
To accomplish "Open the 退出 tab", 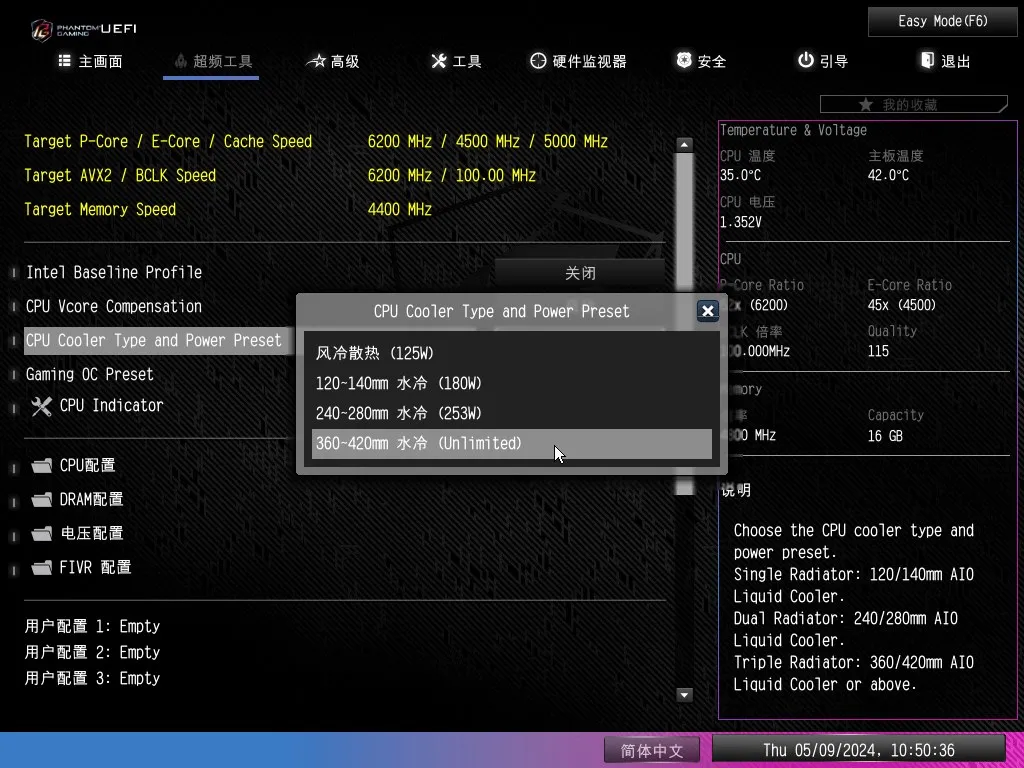I will (946, 61).
